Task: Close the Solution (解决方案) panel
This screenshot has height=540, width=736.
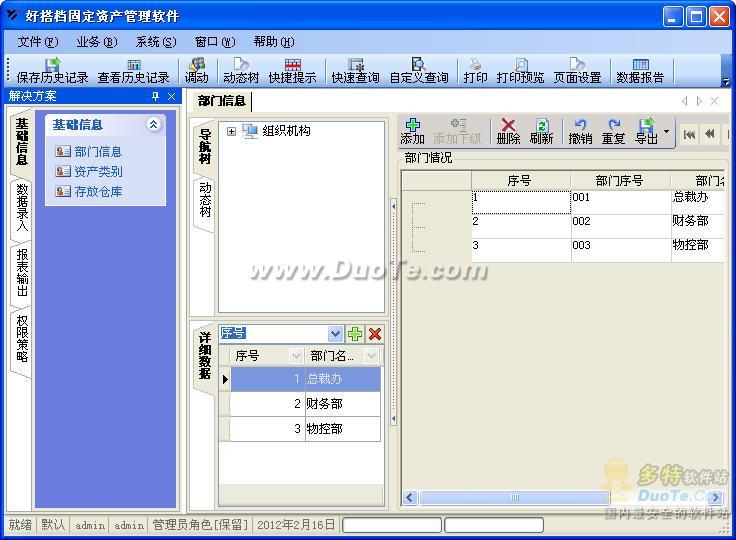Action: (x=171, y=96)
